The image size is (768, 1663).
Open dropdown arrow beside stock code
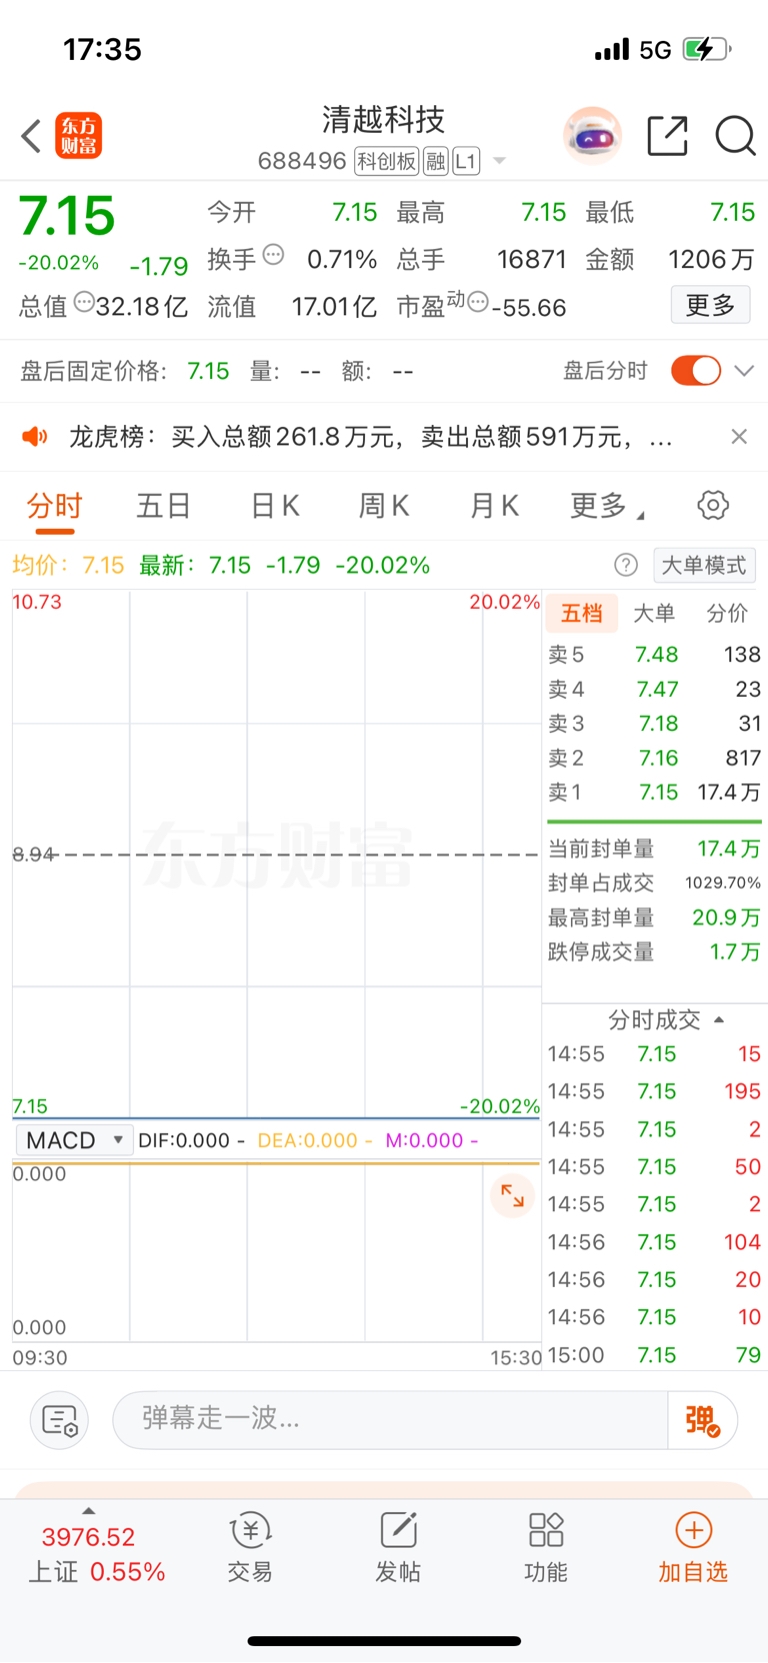(x=500, y=161)
